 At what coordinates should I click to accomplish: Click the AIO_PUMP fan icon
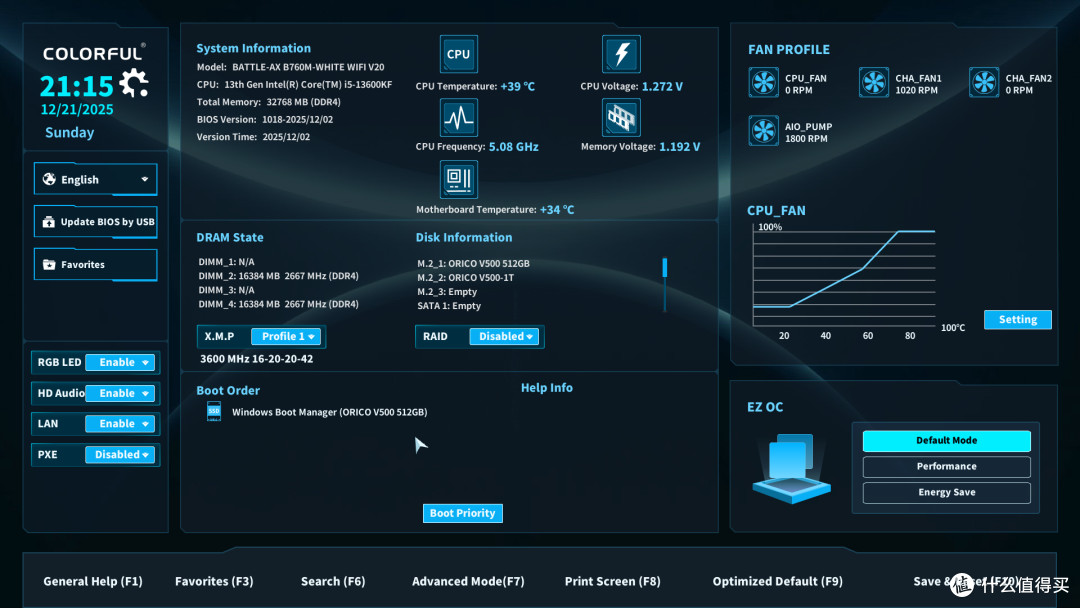point(763,131)
